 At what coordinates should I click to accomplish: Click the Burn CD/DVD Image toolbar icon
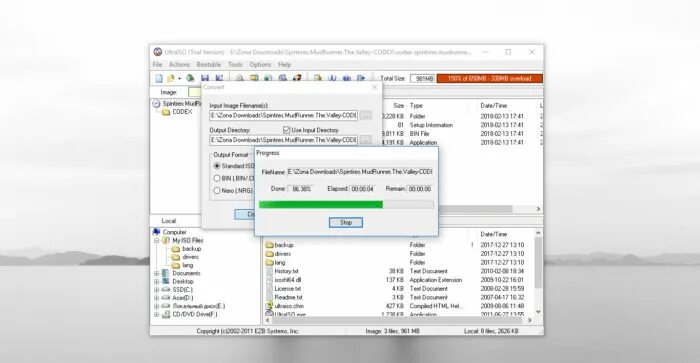pos(297,78)
